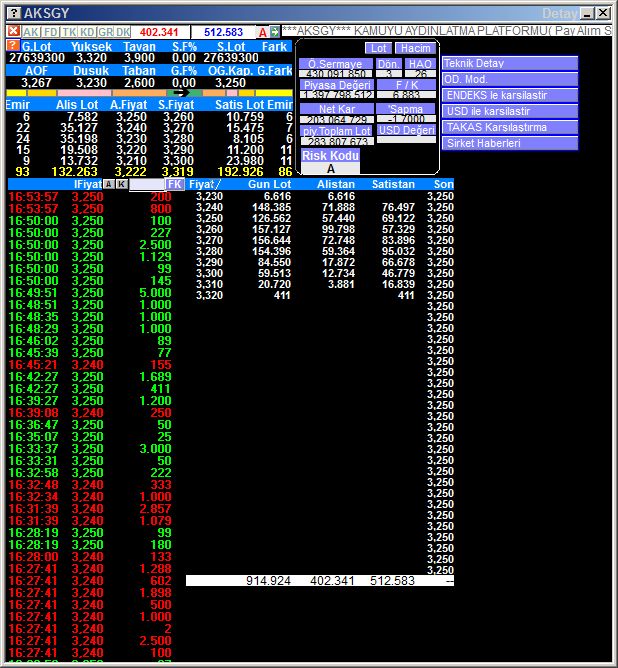Select the TK toolbar button
The width and height of the screenshot is (618, 668).
69,32
